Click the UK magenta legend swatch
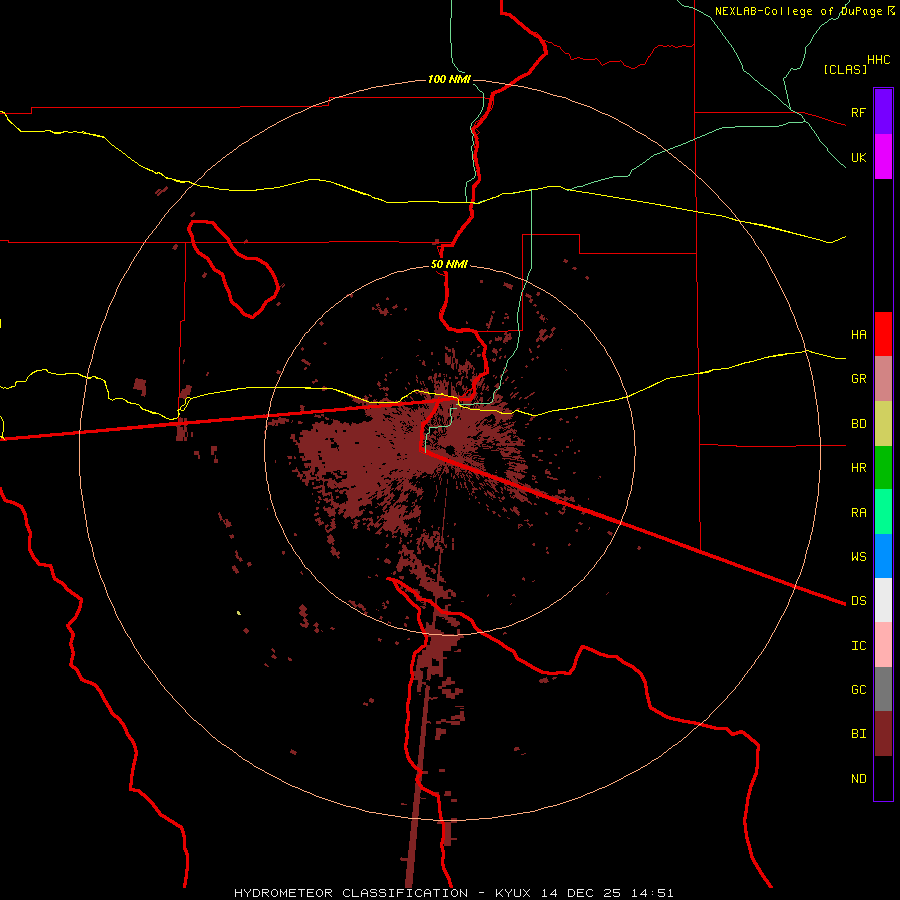The width and height of the screenshot is (900, 900). click(x=883, y=157)
